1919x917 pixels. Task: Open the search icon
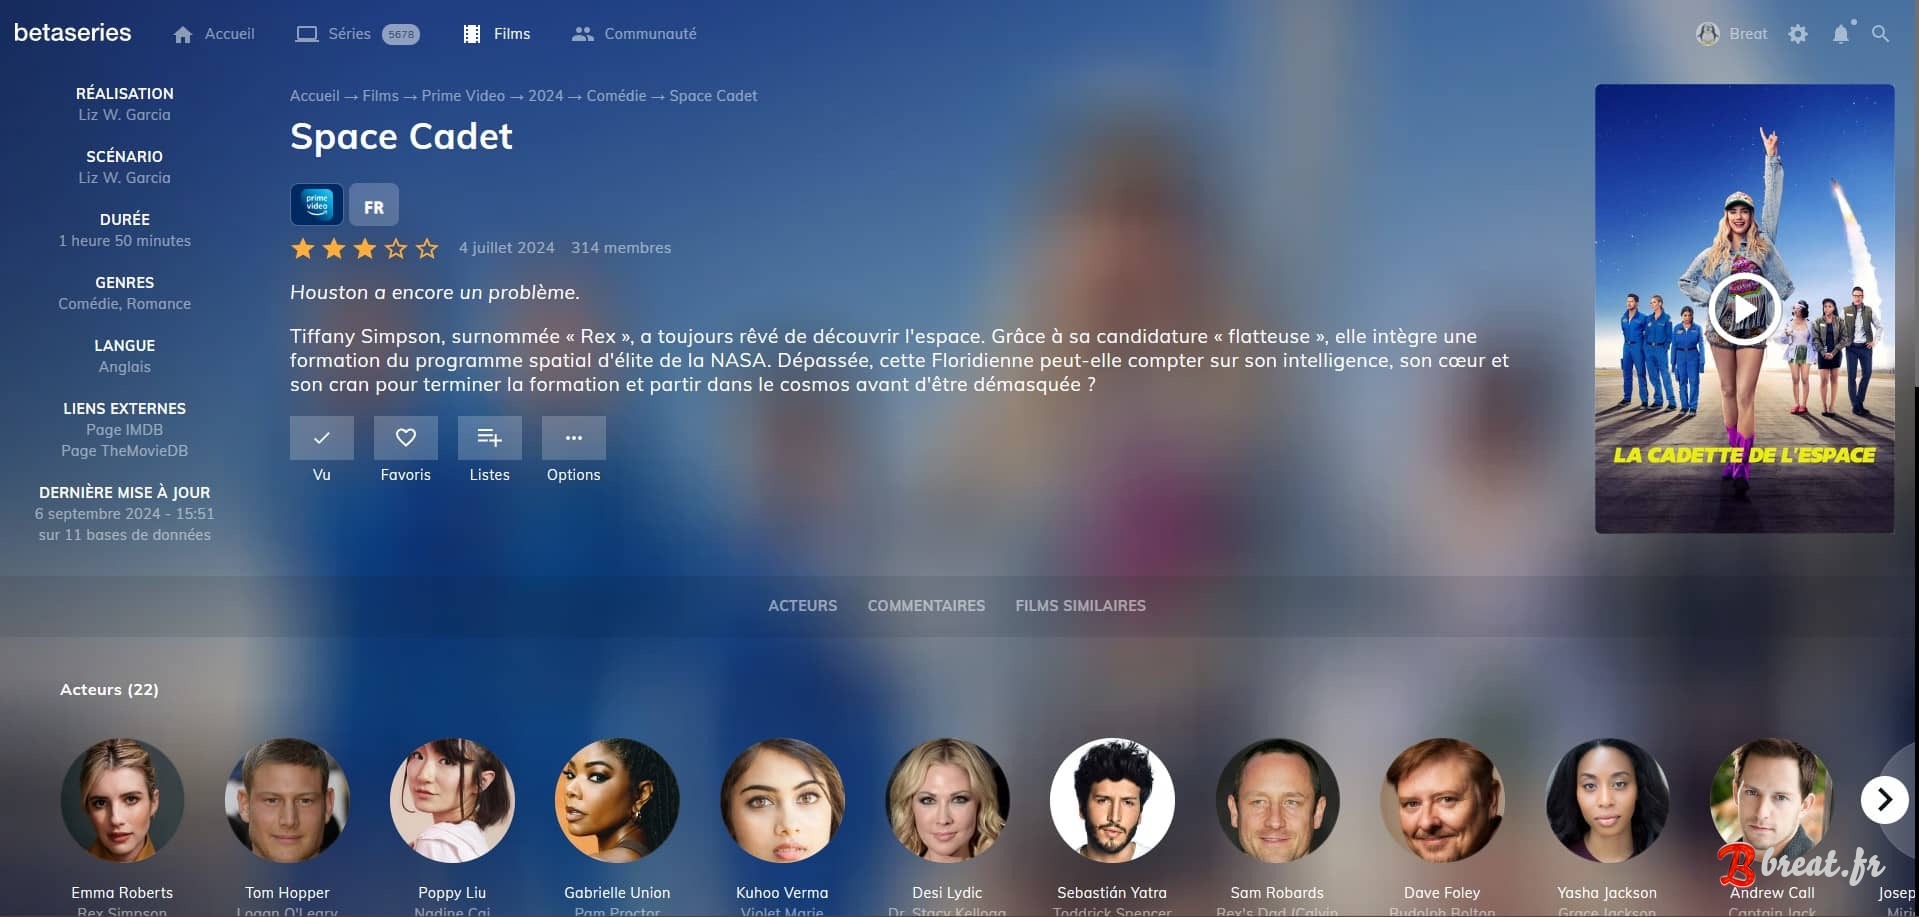tap(1881, 33)
